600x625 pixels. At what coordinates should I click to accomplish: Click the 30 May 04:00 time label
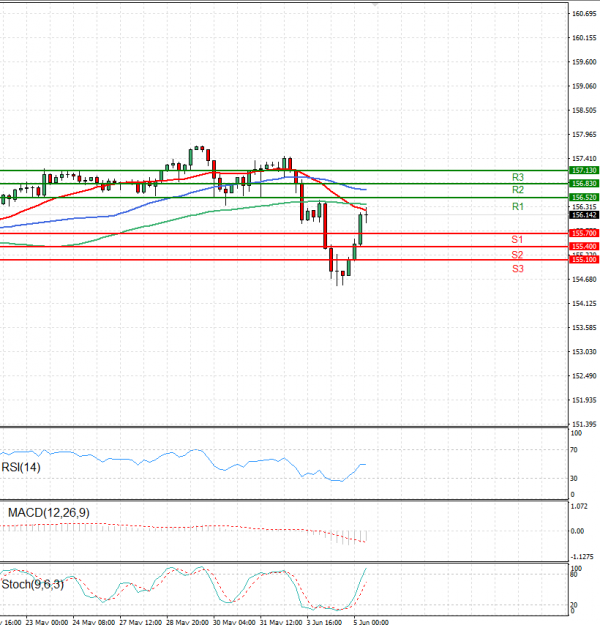(x=234, y=622)
